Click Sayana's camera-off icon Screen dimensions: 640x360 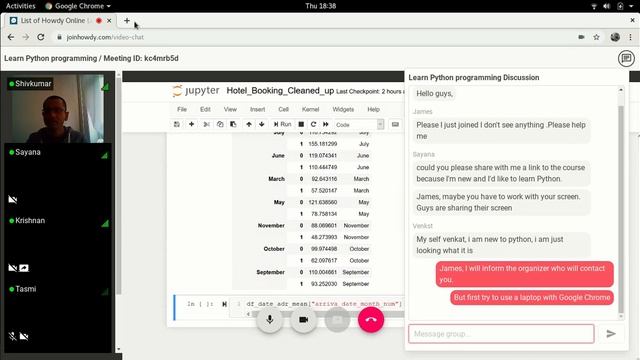13,199
